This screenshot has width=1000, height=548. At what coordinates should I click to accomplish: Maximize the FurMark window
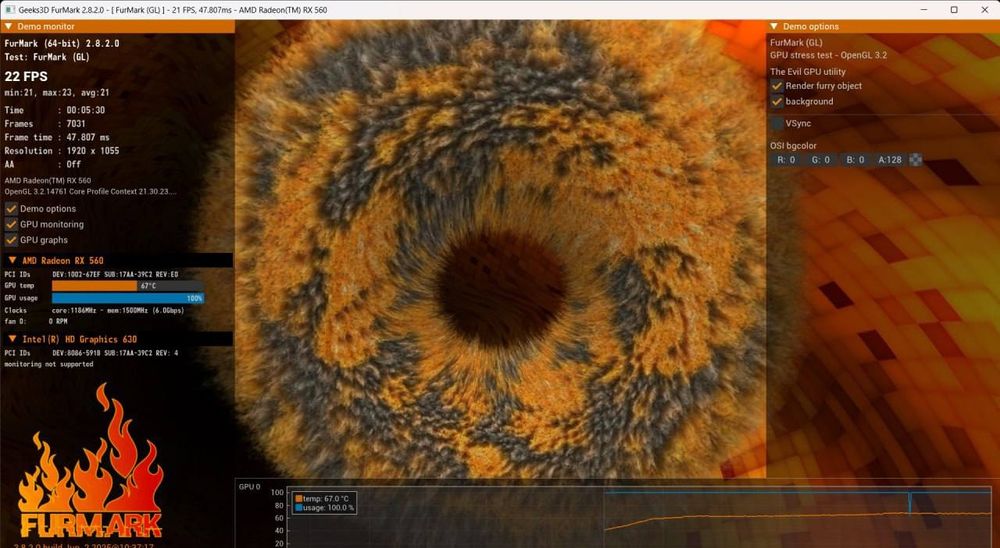954,10
